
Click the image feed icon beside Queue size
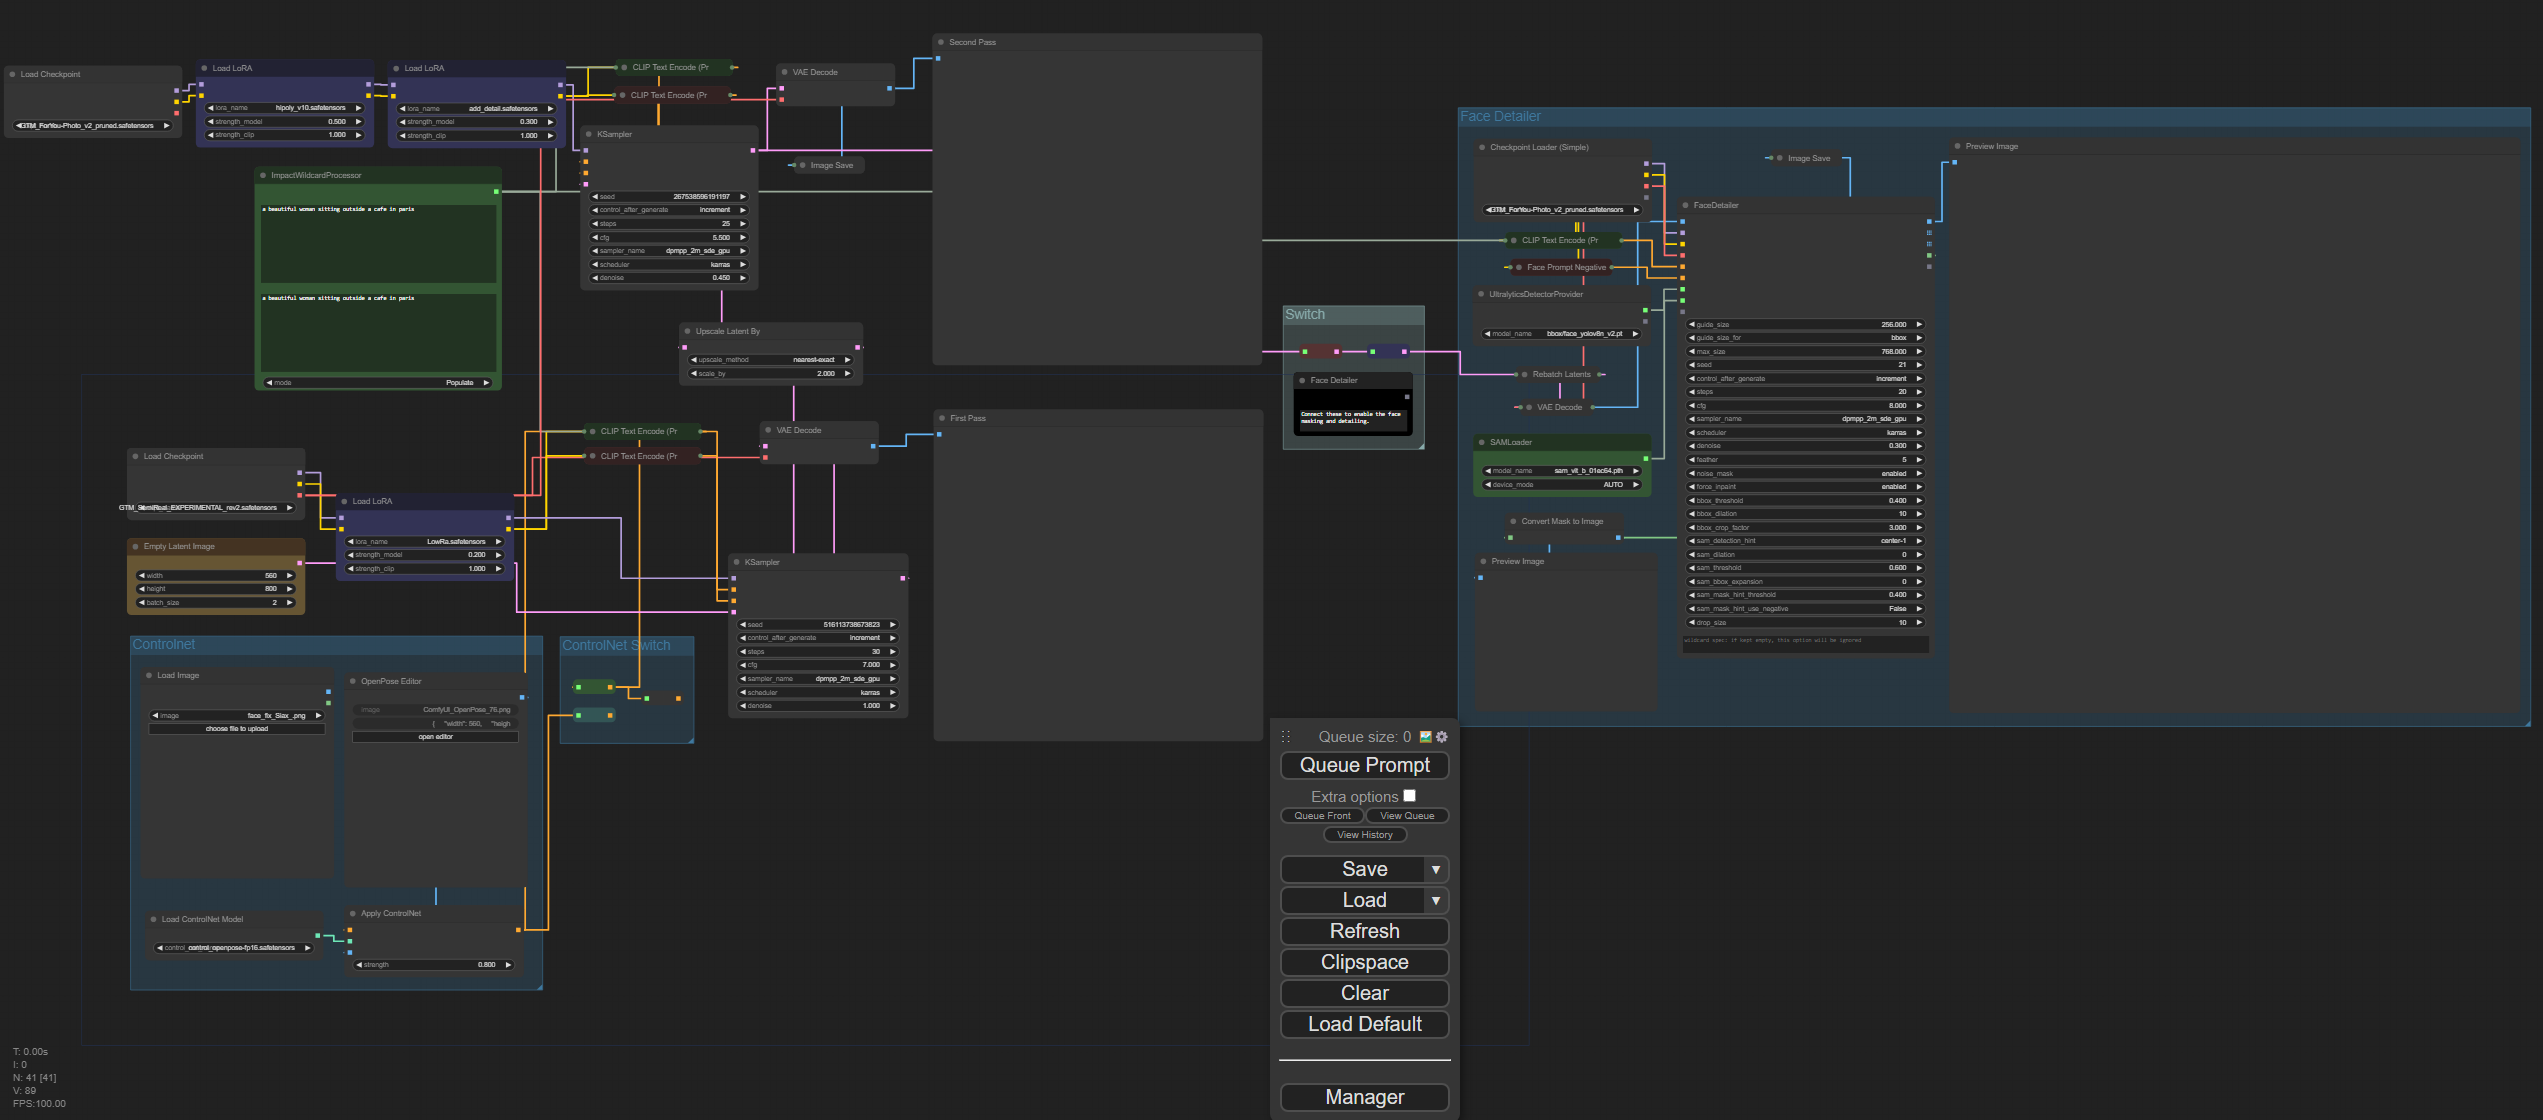pyautogui.click(x=1426, y=737)
